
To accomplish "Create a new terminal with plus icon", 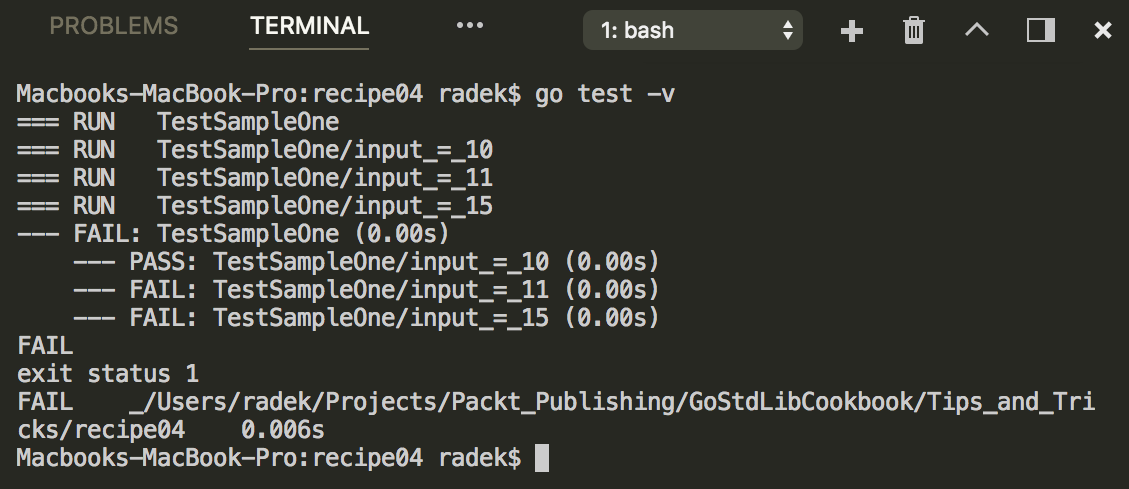I will 852,31.
